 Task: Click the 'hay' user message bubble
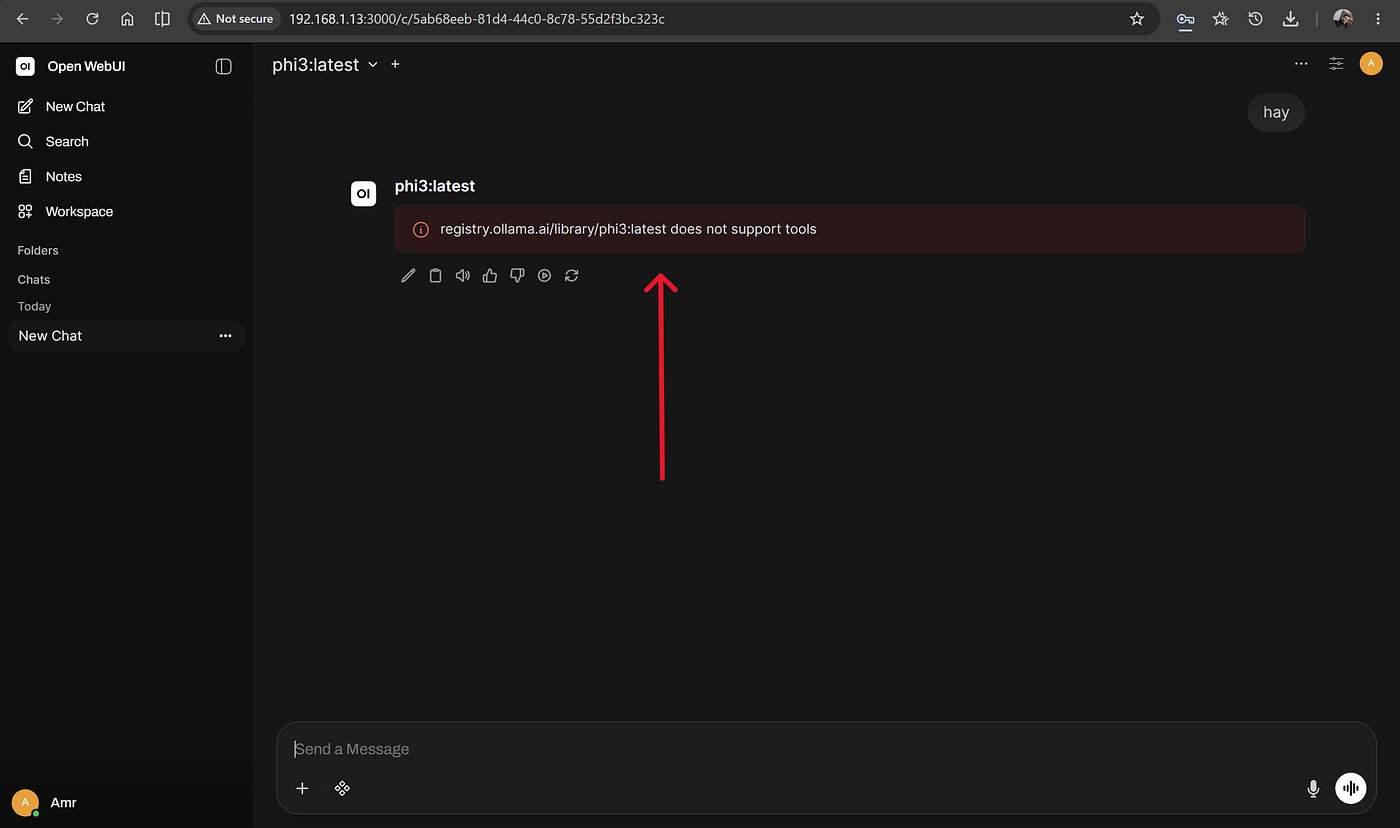click(x=1276, y=112)
